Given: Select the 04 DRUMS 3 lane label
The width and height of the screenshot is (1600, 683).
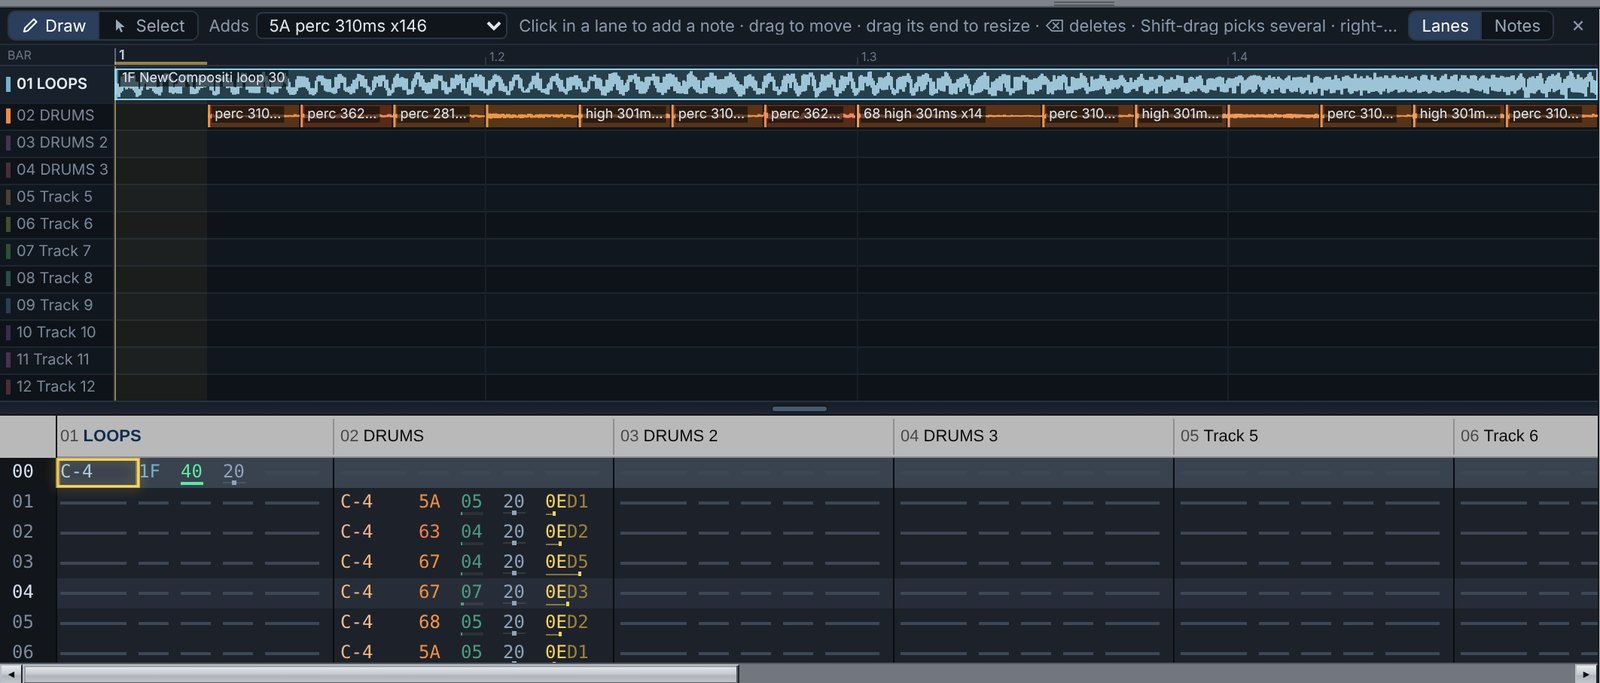Looking at the screenshot, I should [58, 169].
